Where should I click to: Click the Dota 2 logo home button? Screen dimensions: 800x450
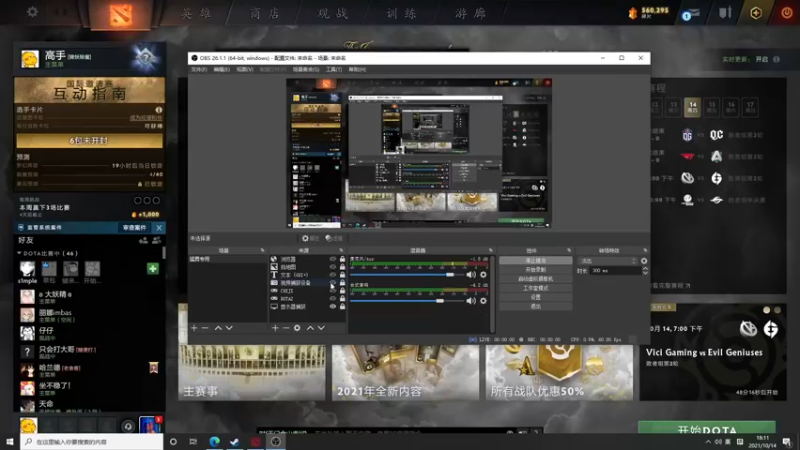[121, 14]
